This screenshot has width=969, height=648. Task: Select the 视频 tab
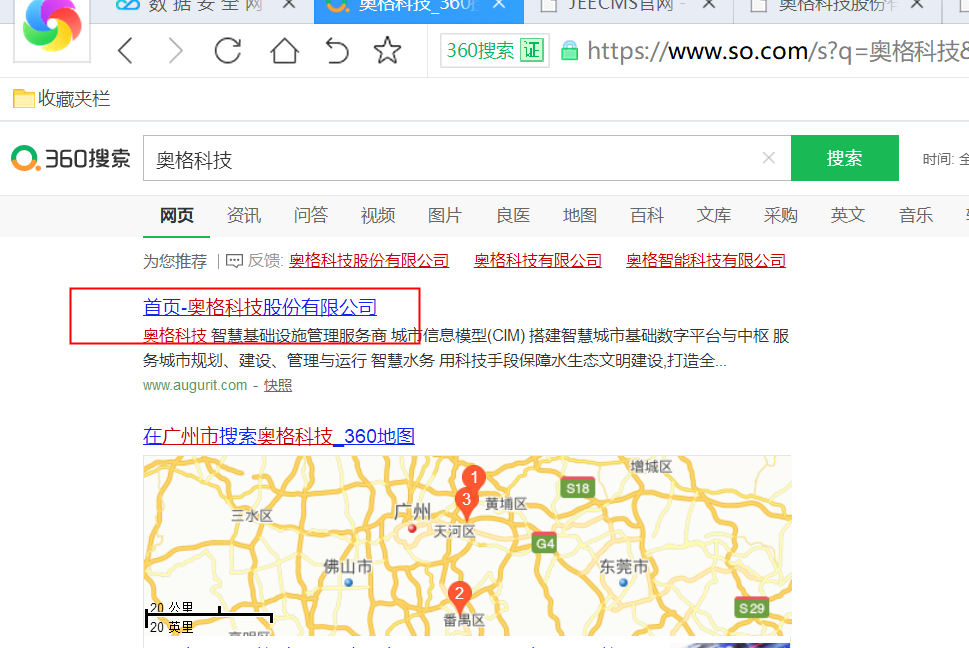click(x=378, y=216)
